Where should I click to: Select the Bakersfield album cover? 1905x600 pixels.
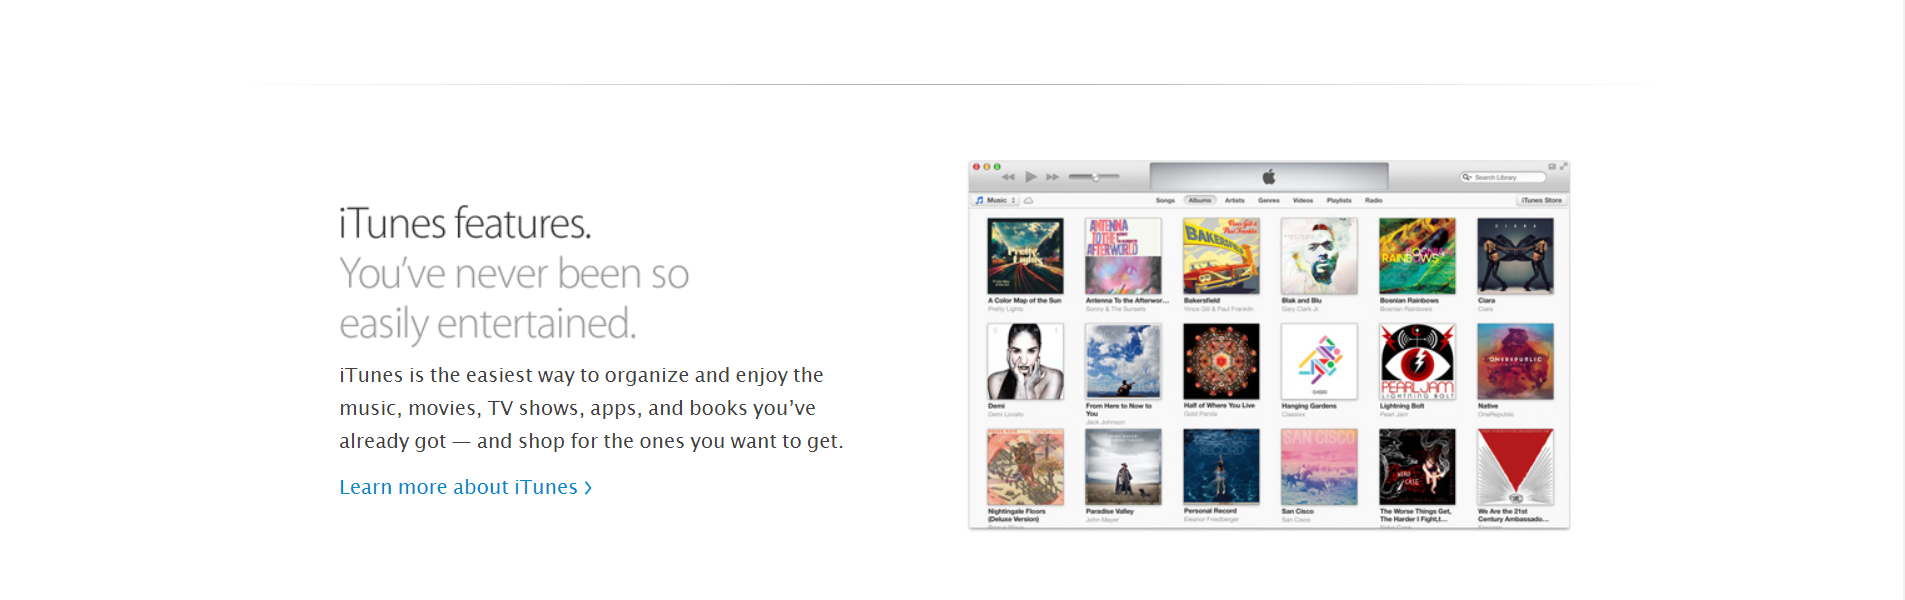pyautogui.click(x=1221, y=256)
